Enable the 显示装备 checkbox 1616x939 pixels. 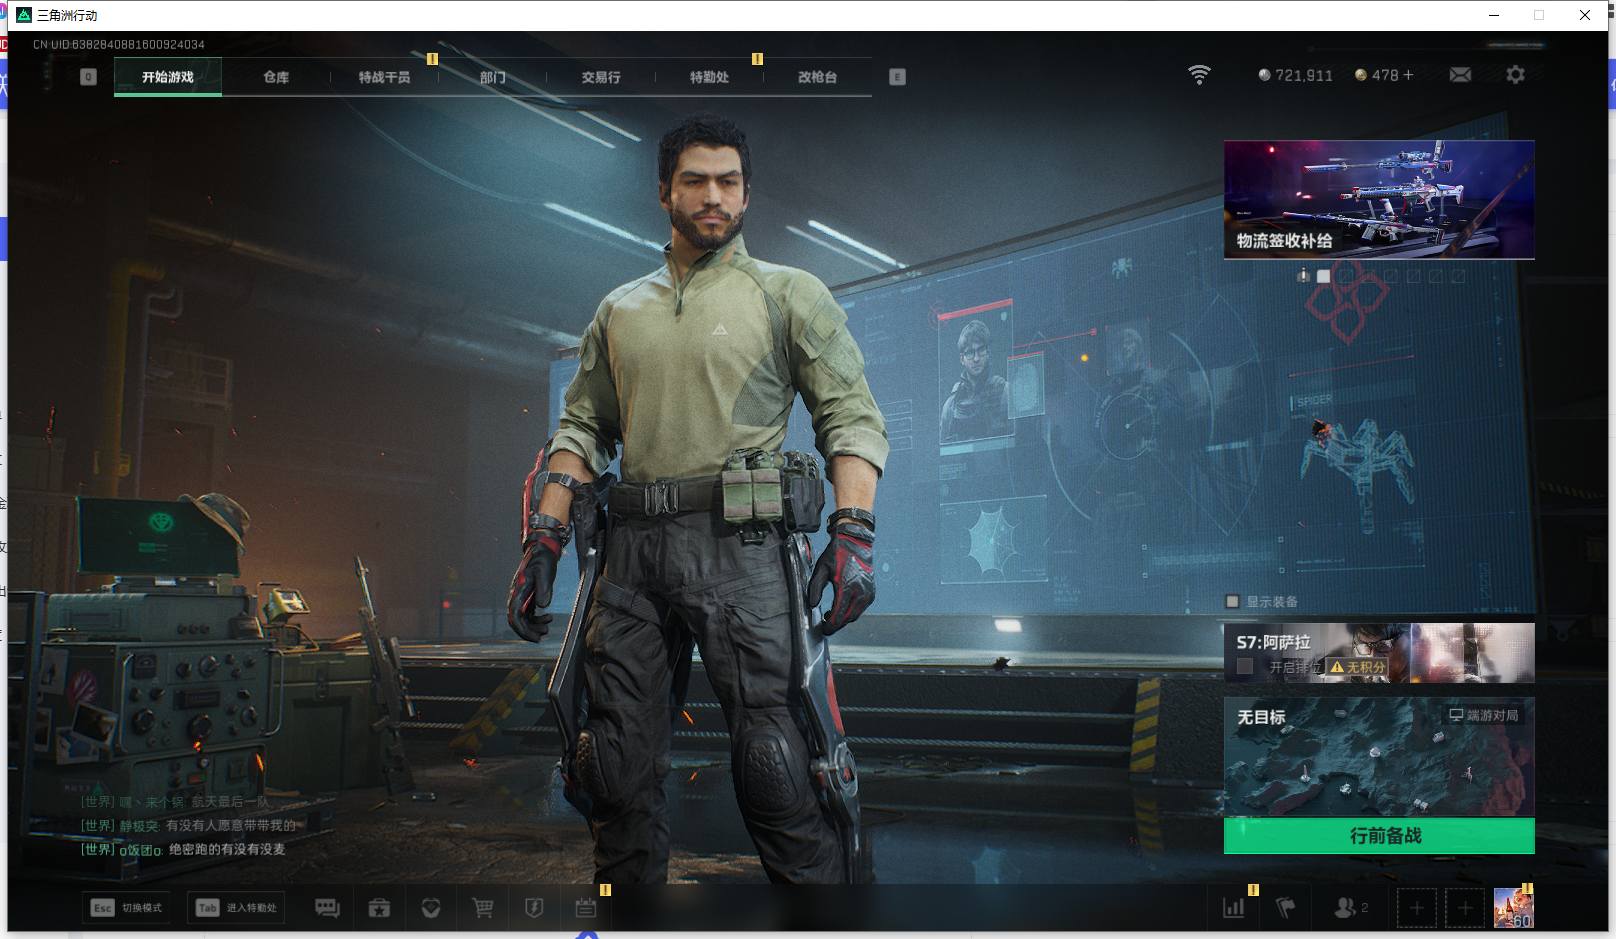tap(1232, 601)
